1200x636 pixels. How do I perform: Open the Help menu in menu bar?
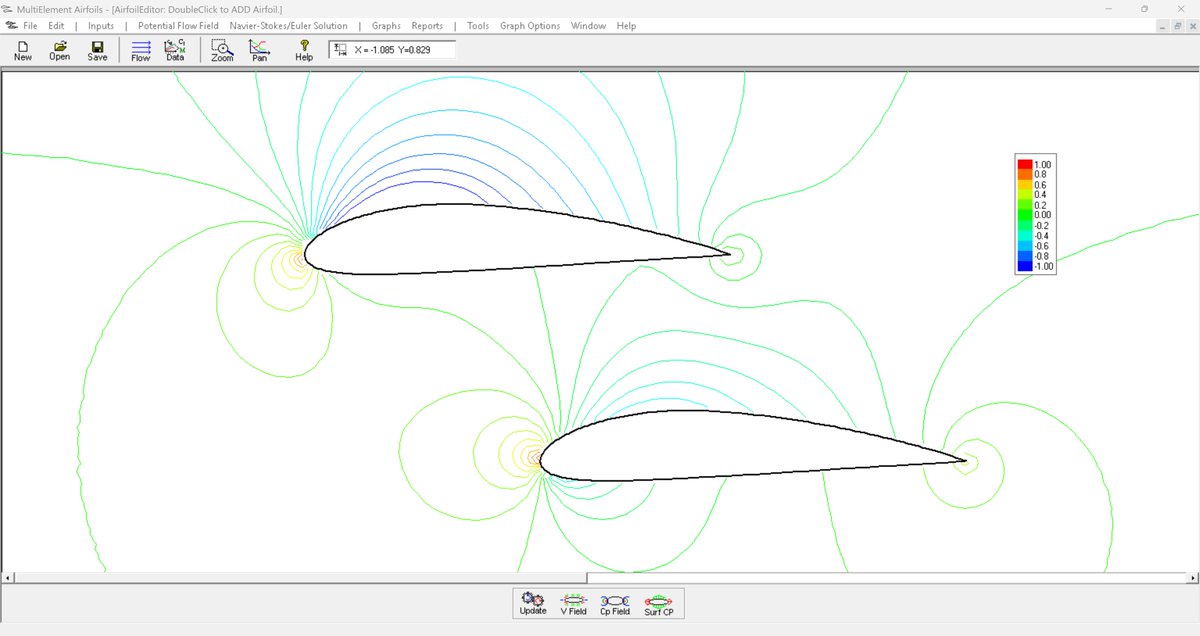pos(626,25)
